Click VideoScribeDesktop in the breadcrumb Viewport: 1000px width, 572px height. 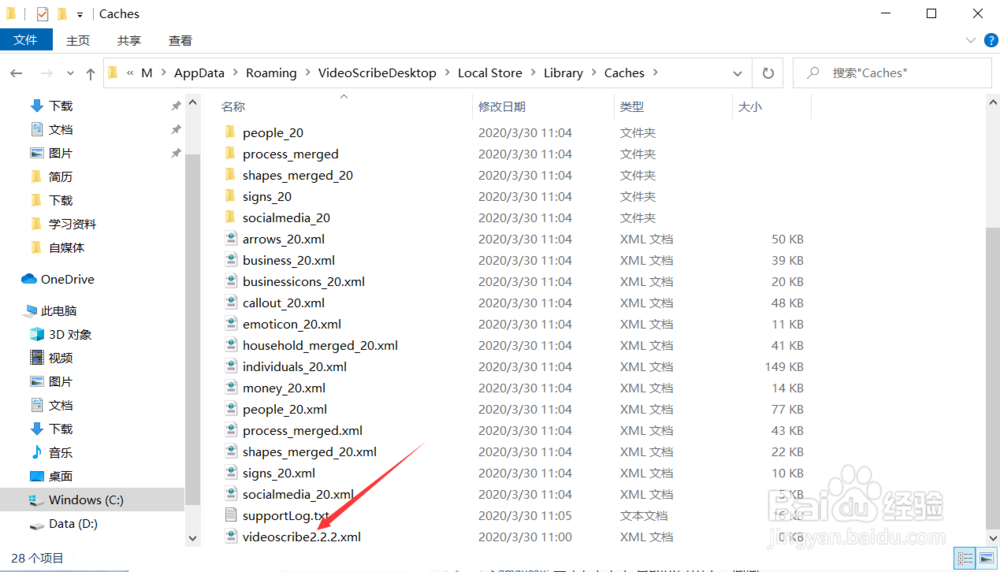pos(377,73)
